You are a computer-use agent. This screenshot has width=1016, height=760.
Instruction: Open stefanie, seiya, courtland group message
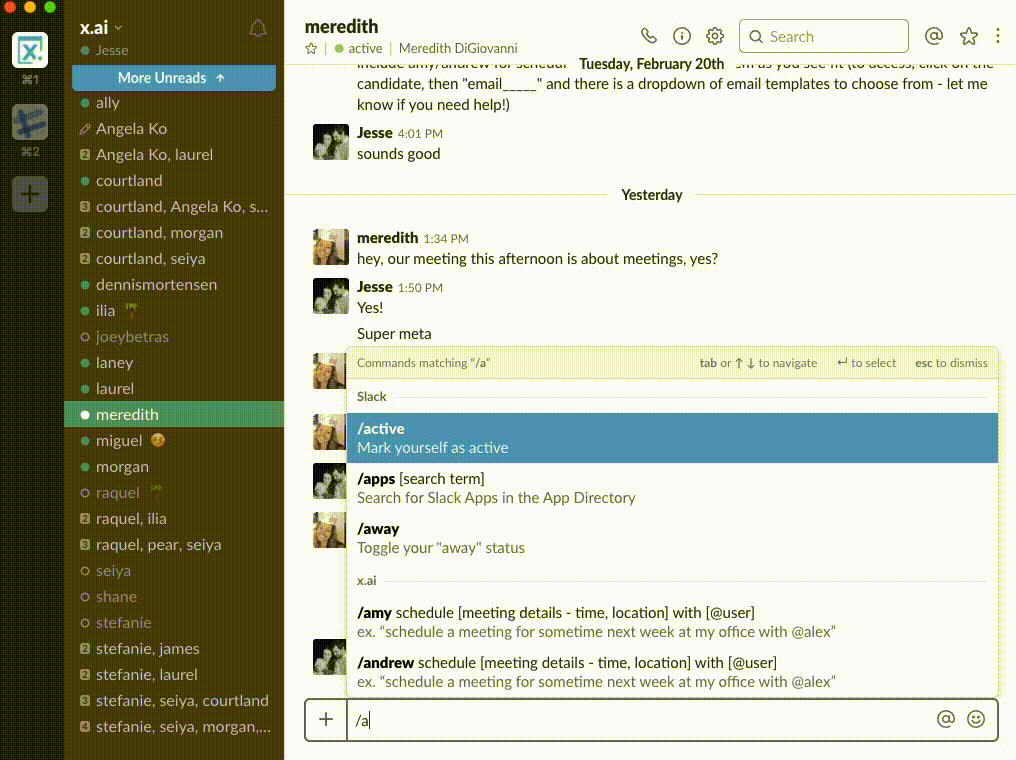(x=174, y=701)
